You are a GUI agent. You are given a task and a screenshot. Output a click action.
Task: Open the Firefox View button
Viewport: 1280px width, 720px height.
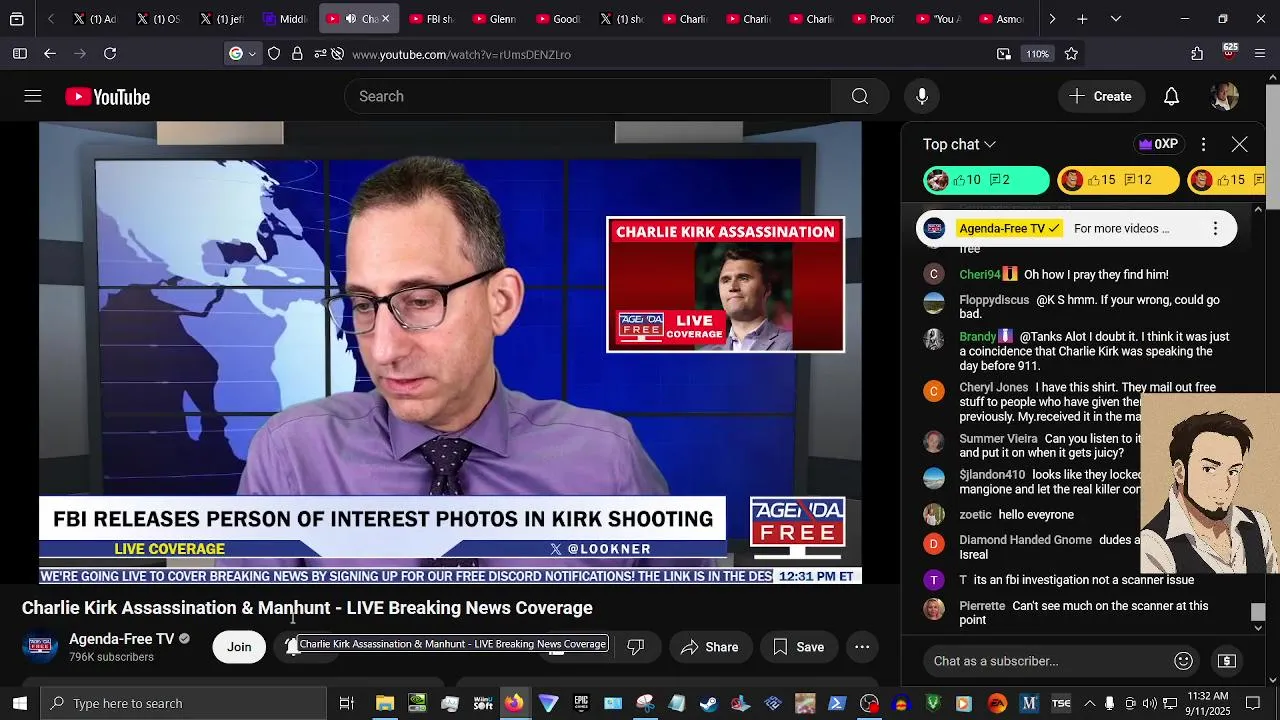click(16, 19)
